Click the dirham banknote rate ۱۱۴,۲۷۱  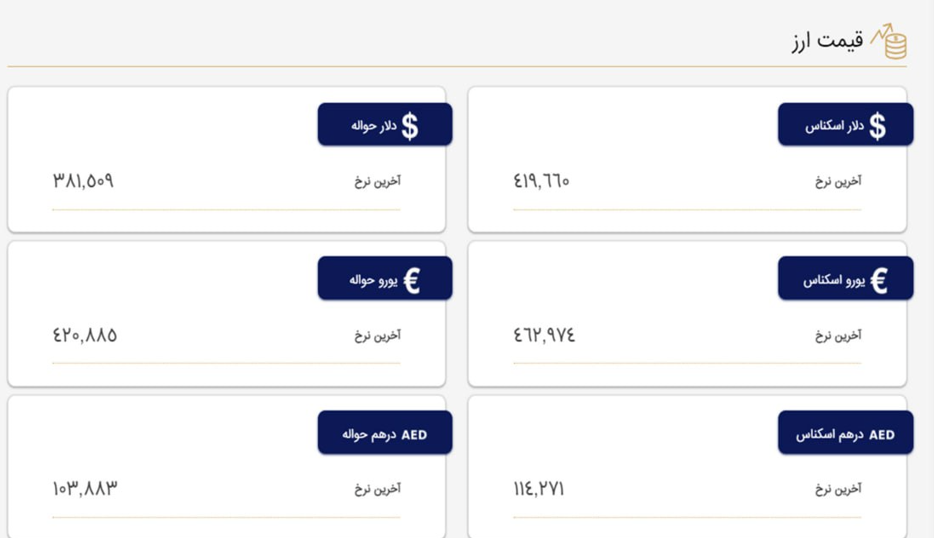[538, 489]
